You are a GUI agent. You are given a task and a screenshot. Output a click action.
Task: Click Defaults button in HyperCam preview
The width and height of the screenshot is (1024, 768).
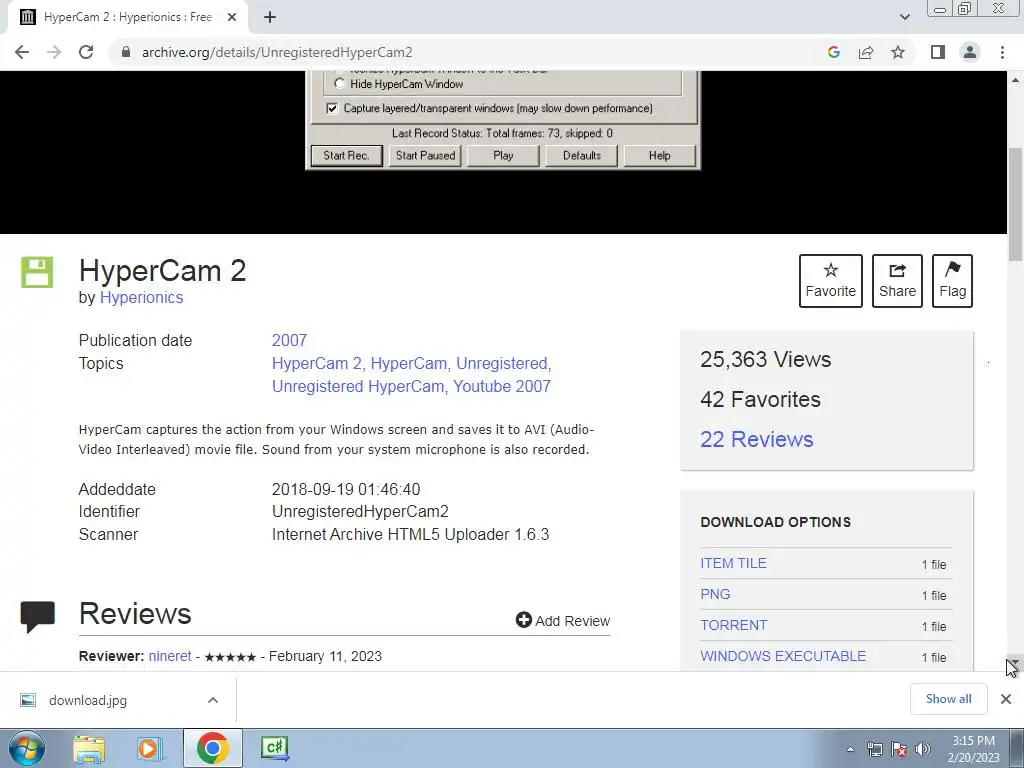[581, 155]
